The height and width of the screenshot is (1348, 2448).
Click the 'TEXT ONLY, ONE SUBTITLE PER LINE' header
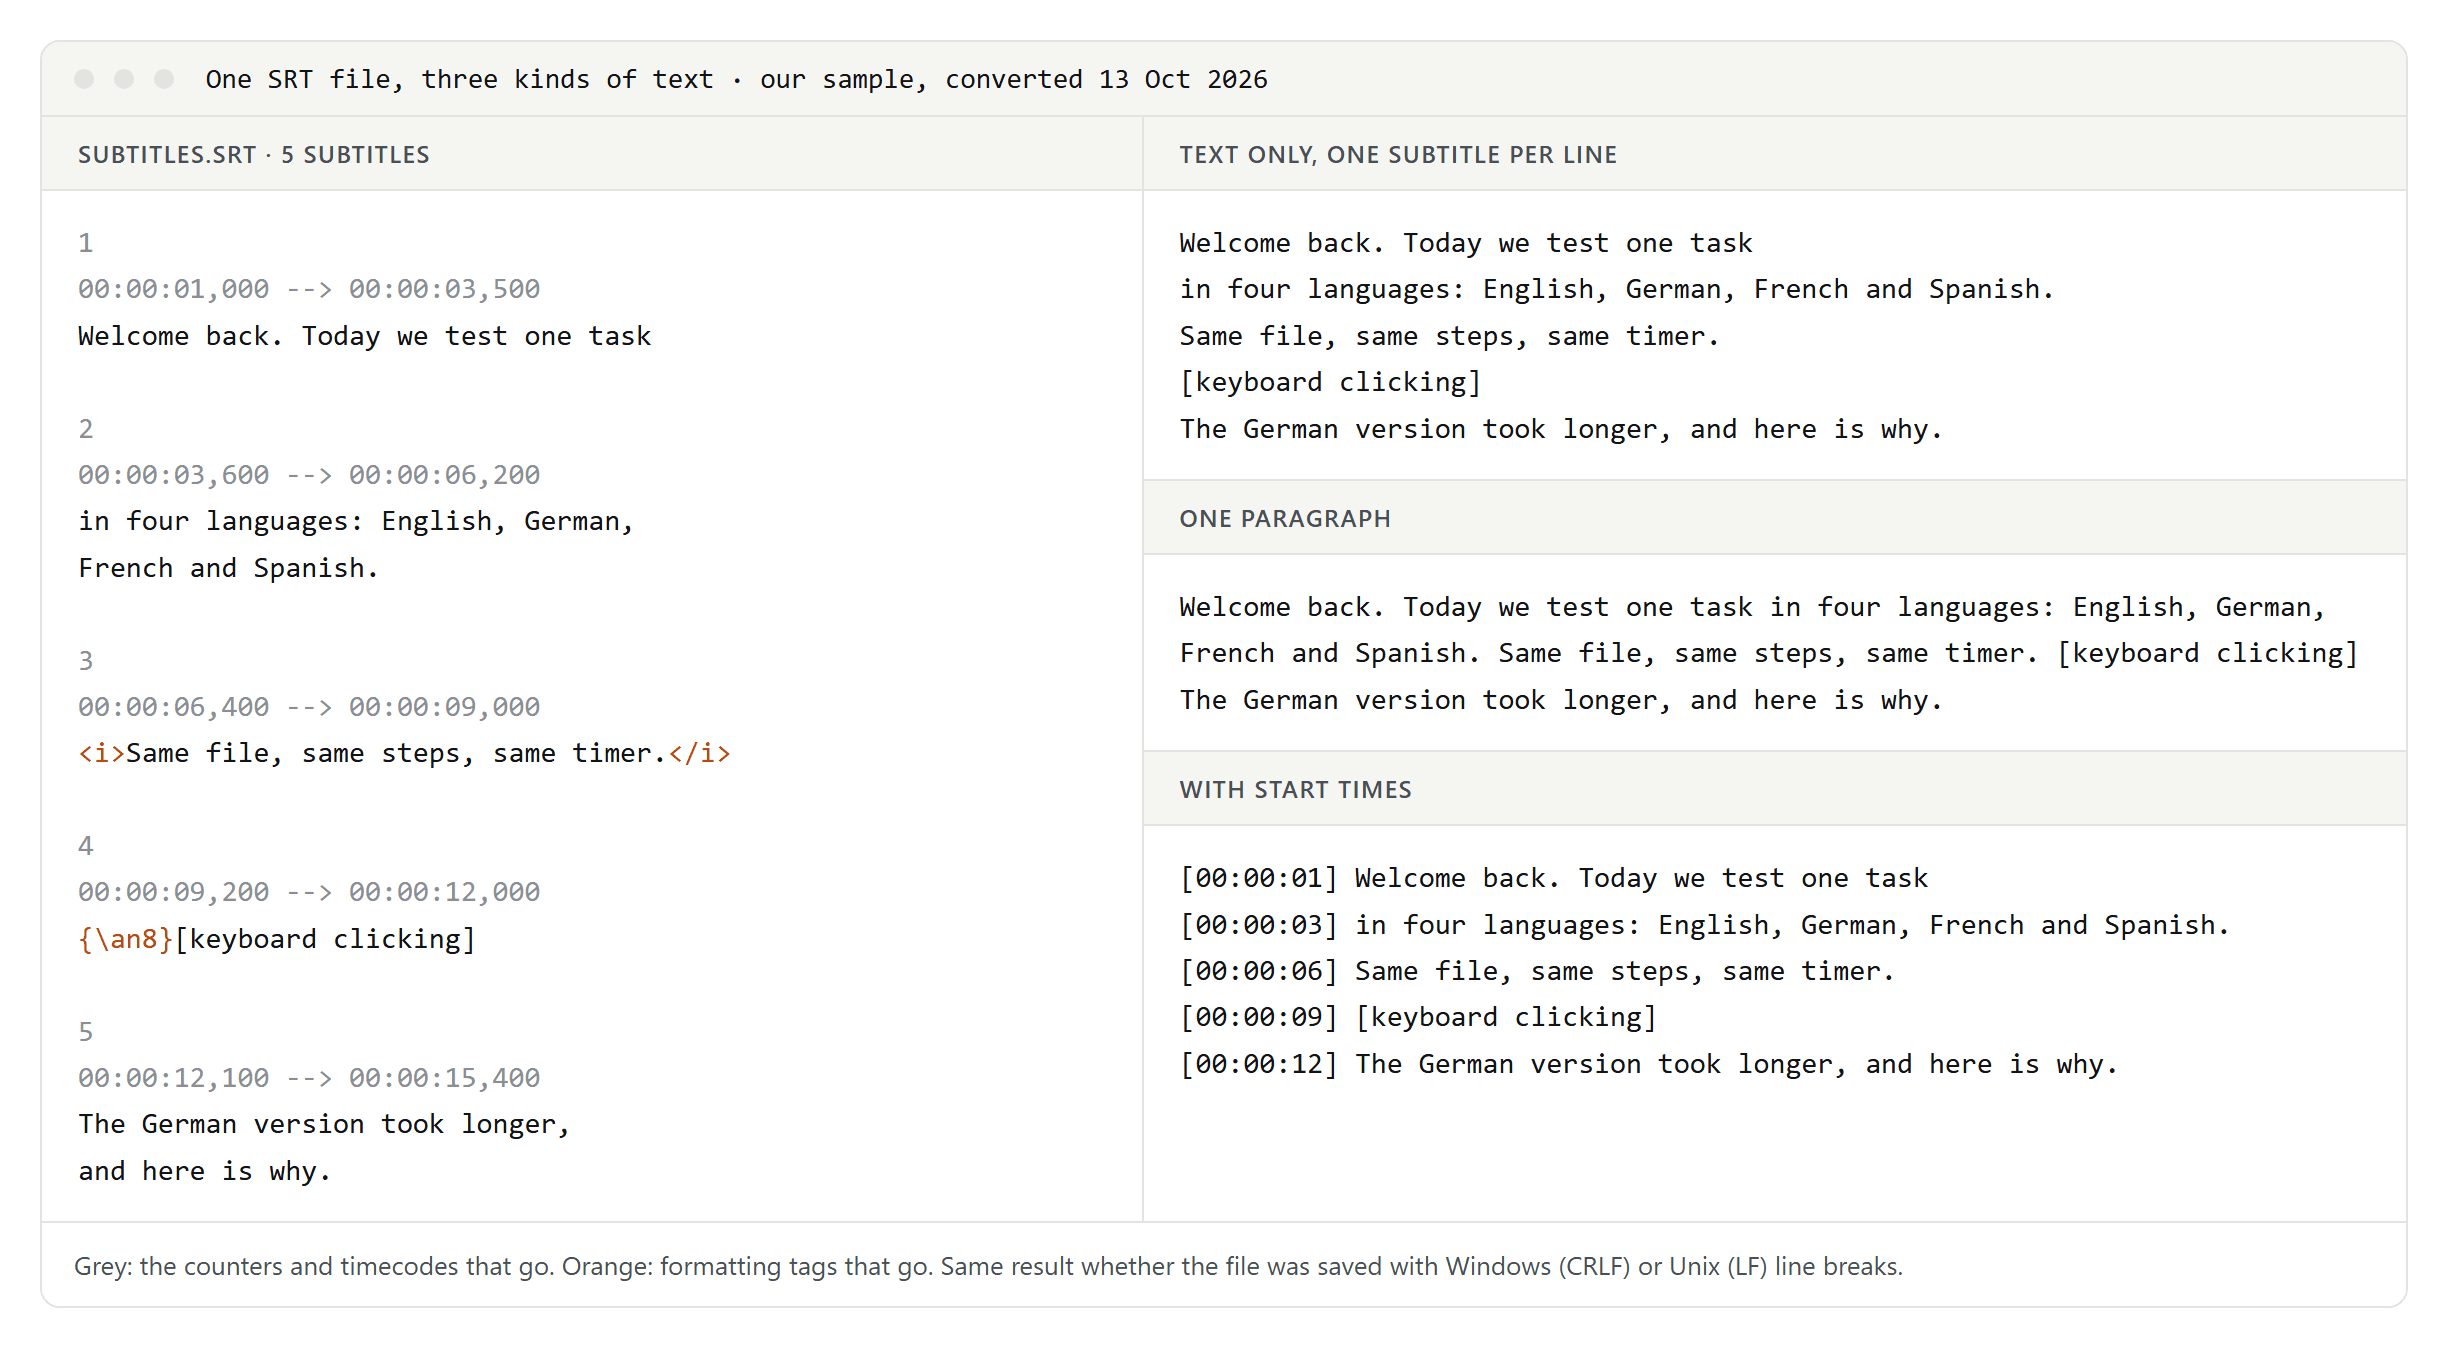click(x=1398, y=155)
